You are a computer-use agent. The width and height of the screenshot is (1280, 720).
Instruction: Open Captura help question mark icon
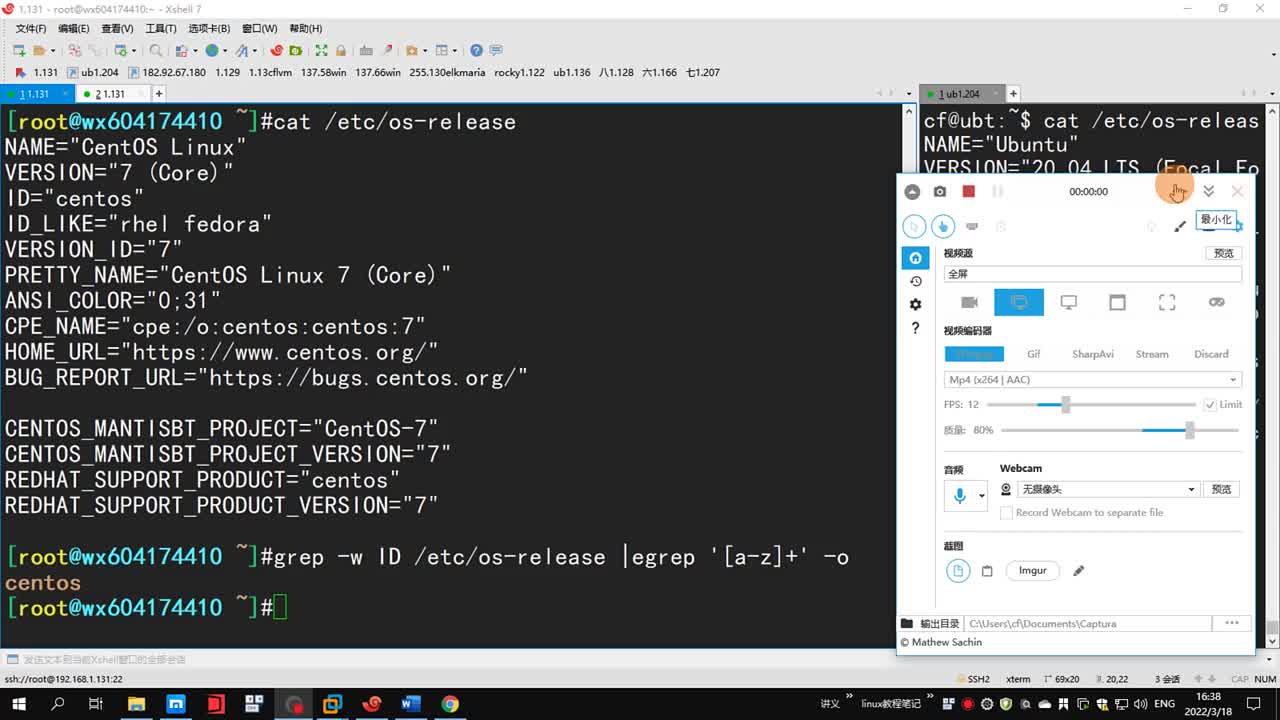(915, 328)
